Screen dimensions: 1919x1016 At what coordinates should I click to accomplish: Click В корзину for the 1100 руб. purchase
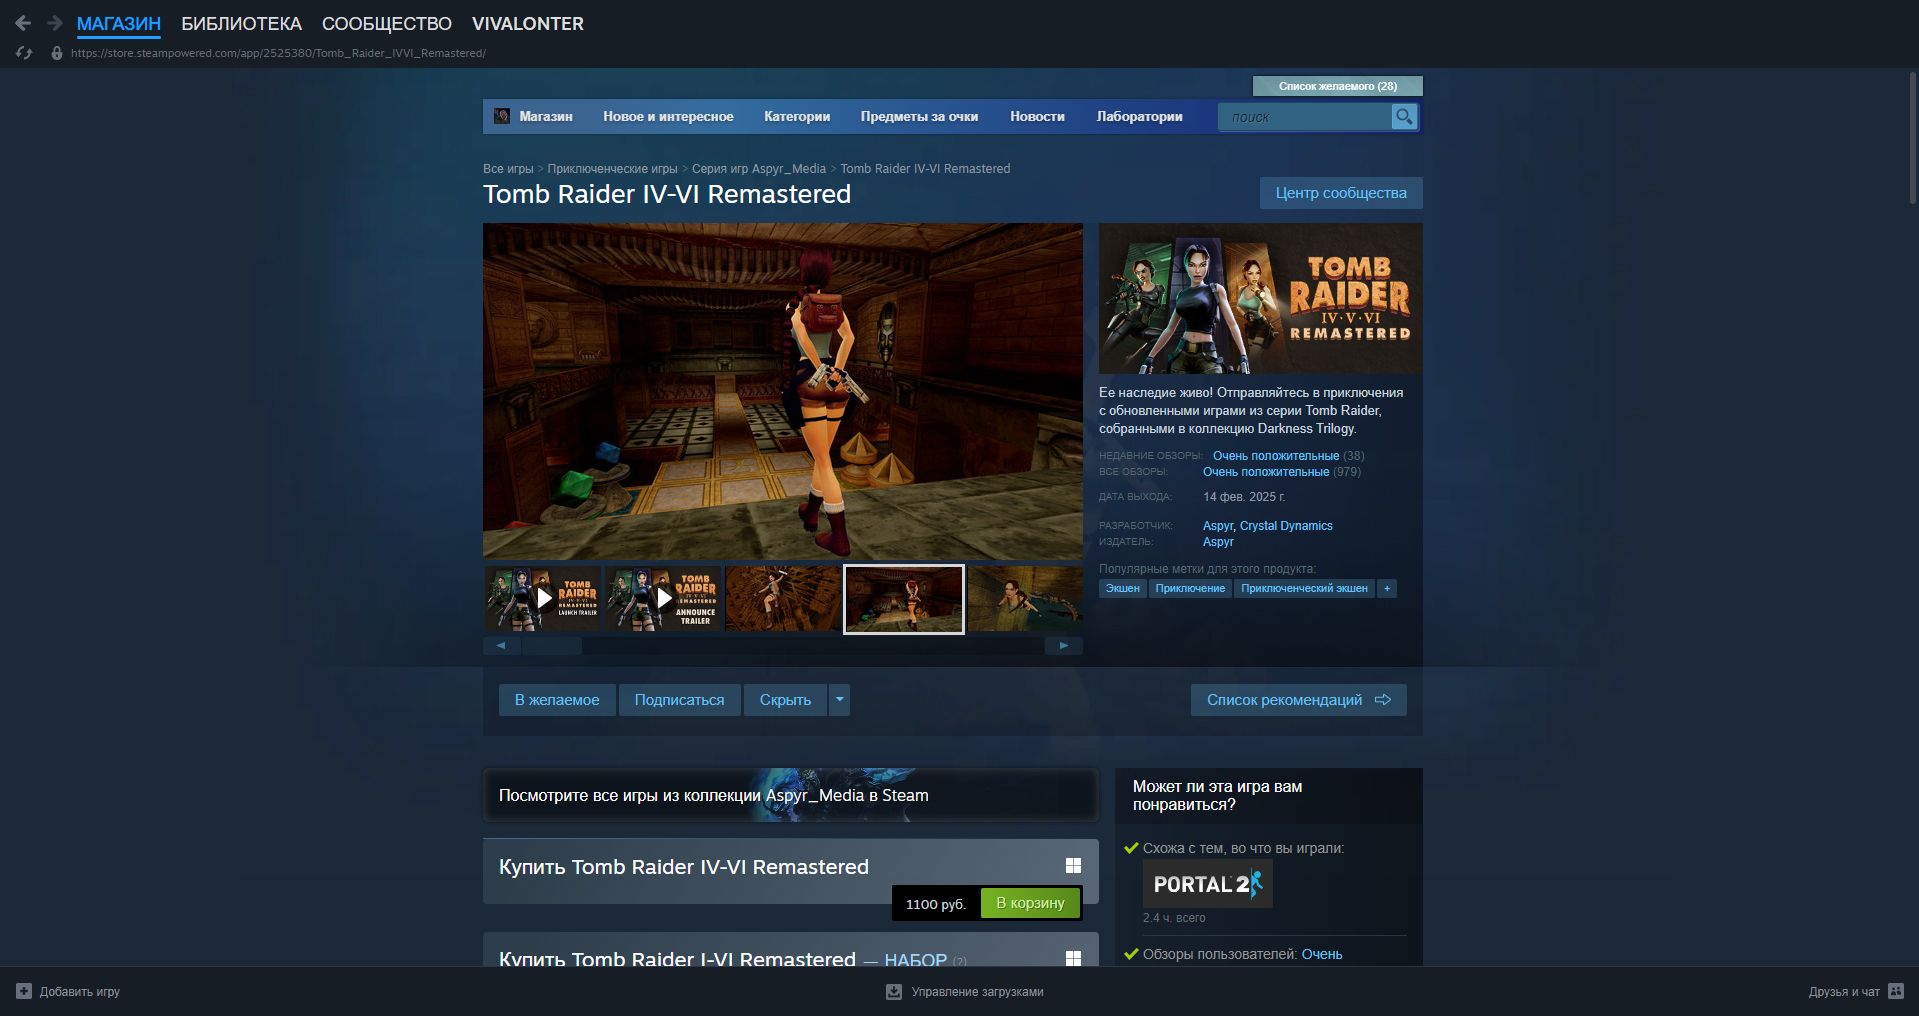click(1030, 903)
